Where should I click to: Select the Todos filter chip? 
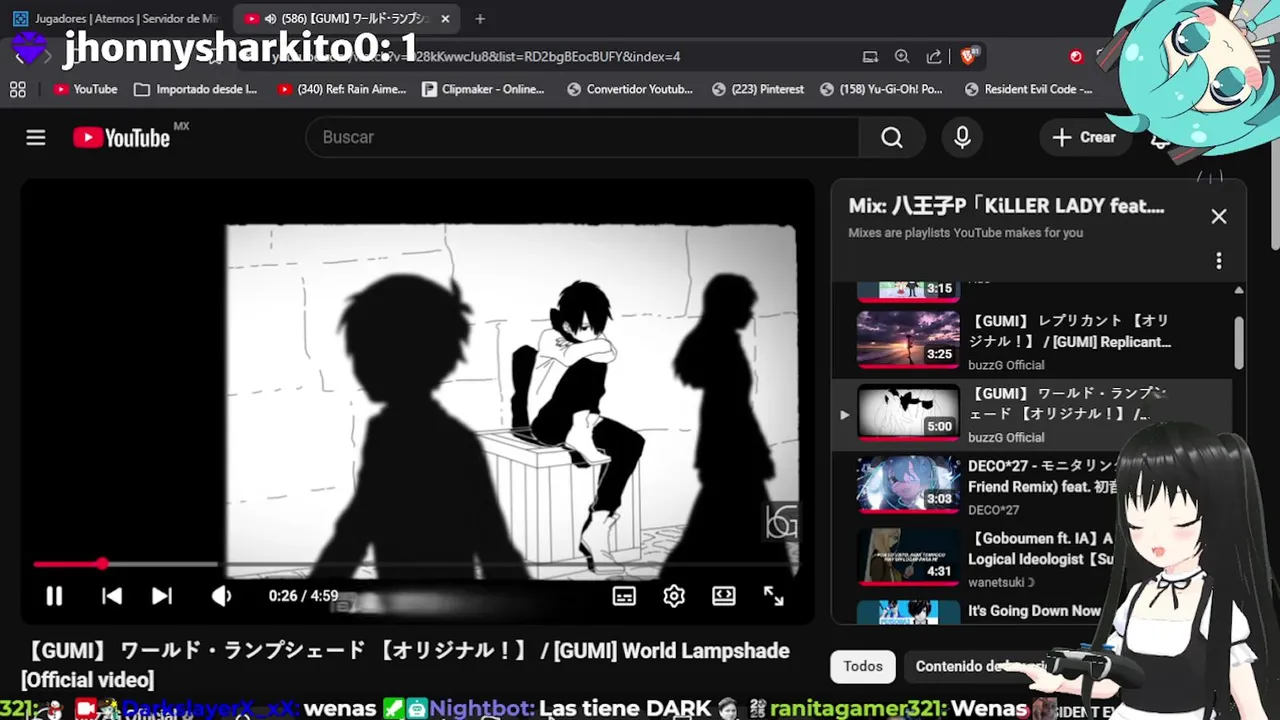[863, 666]
